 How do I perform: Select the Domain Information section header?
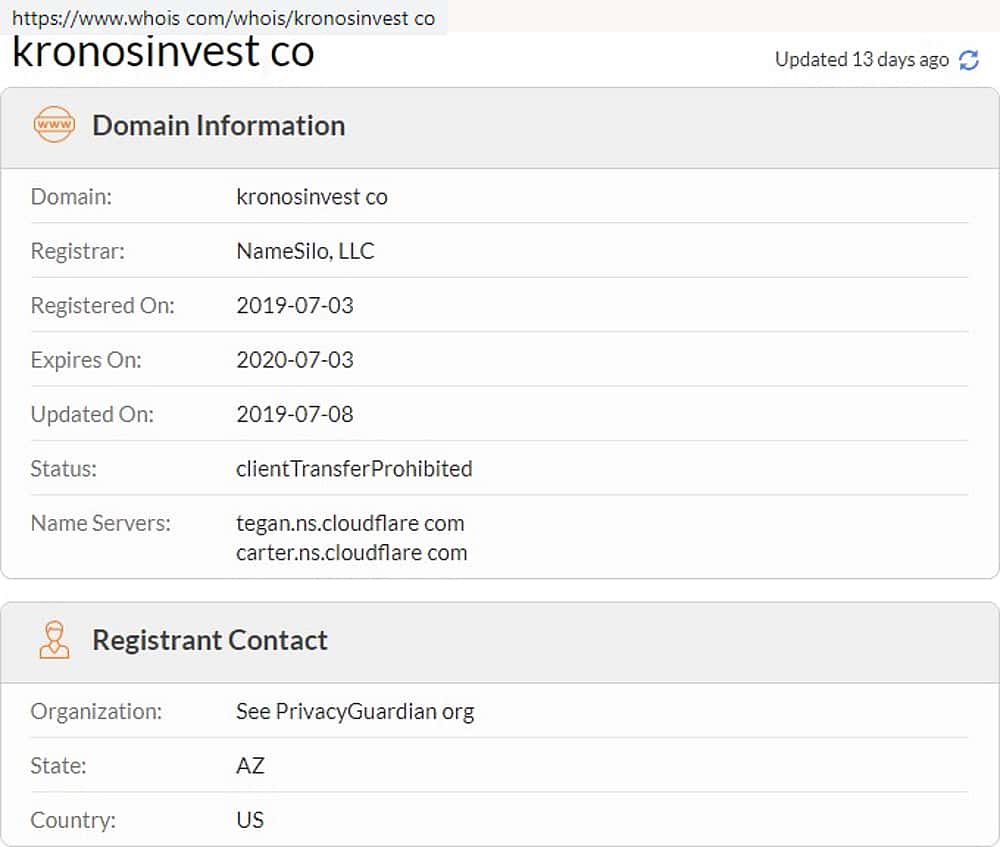(x=218, y=125)
